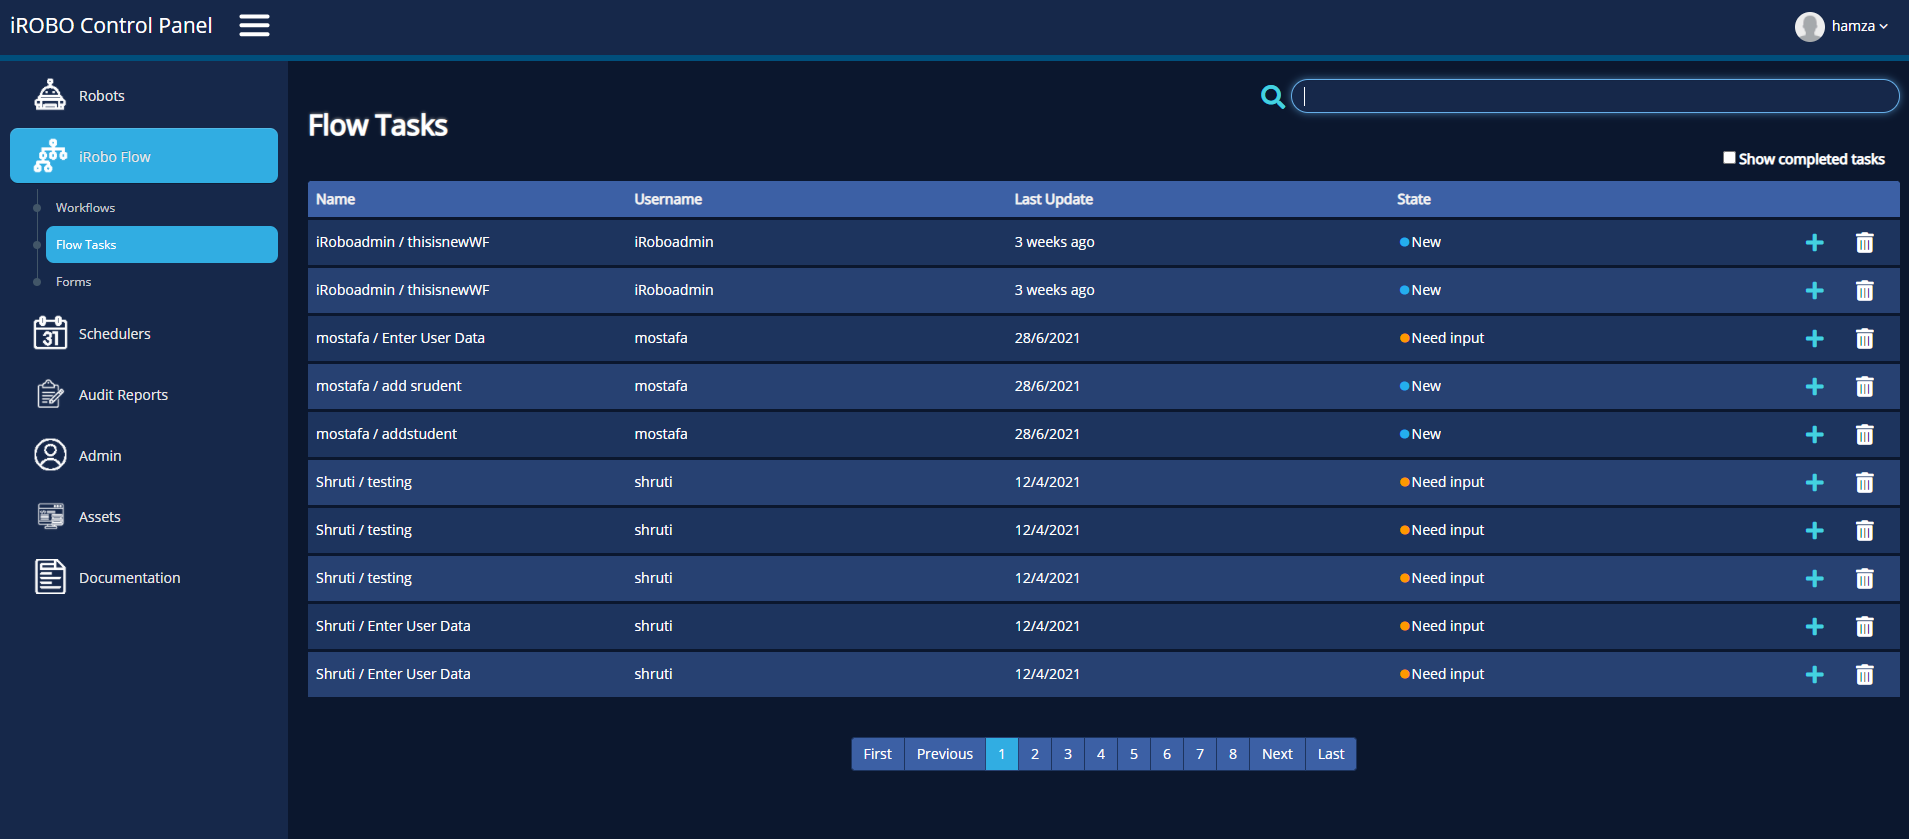1909x839 pixels.
Task: Open the hamza user dropdown
Action: tap(1842, 26)
